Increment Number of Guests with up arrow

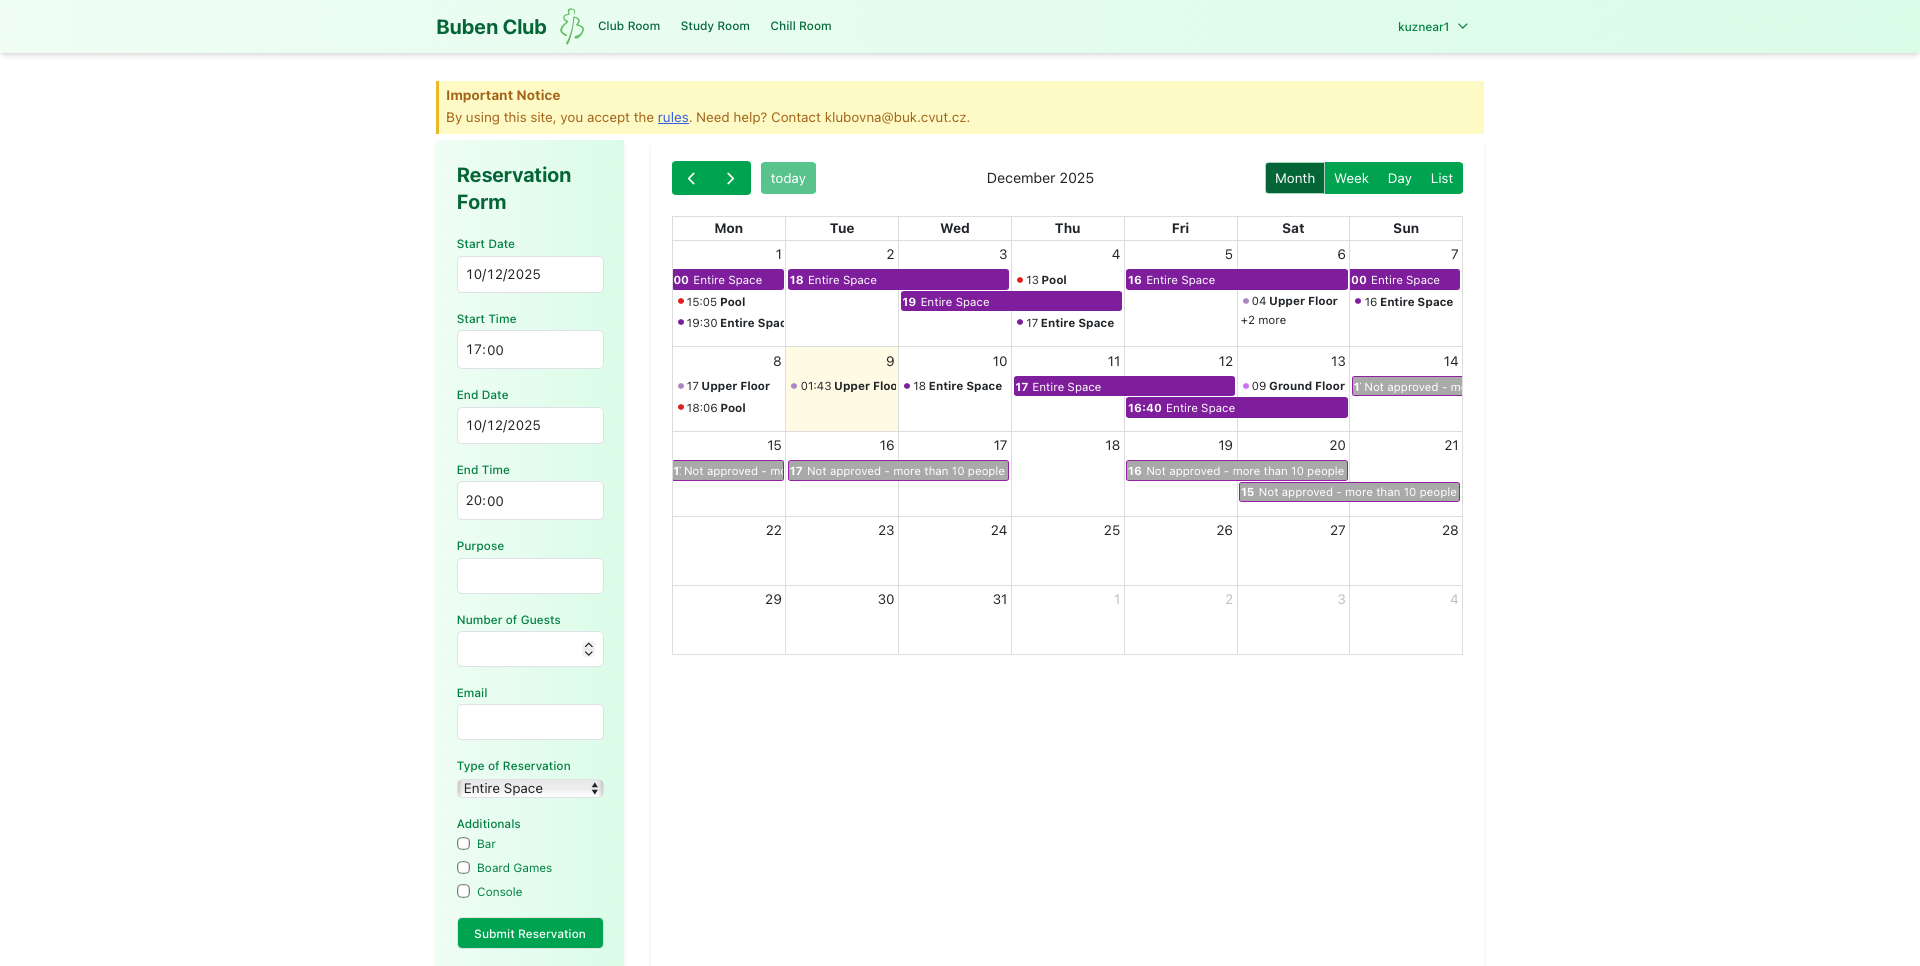pos(589,644)
